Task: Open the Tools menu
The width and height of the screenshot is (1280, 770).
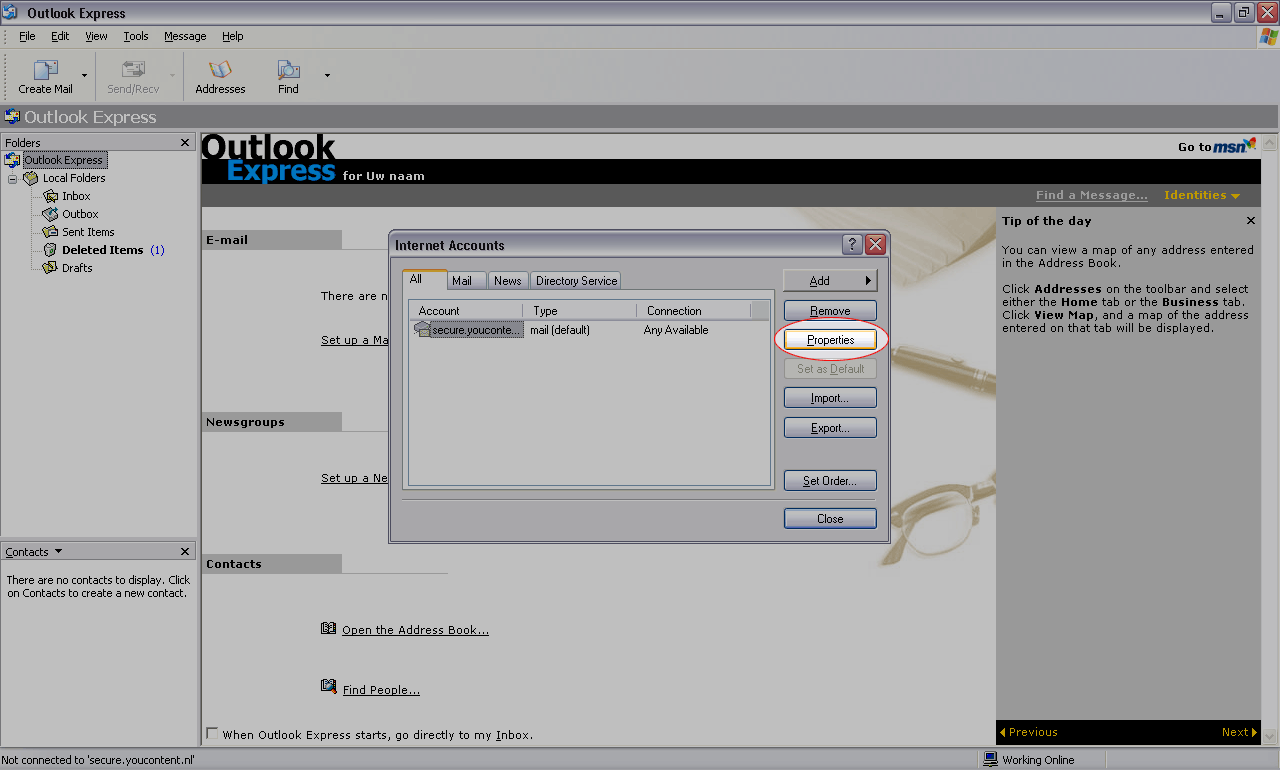Action: tap(136, 36)
